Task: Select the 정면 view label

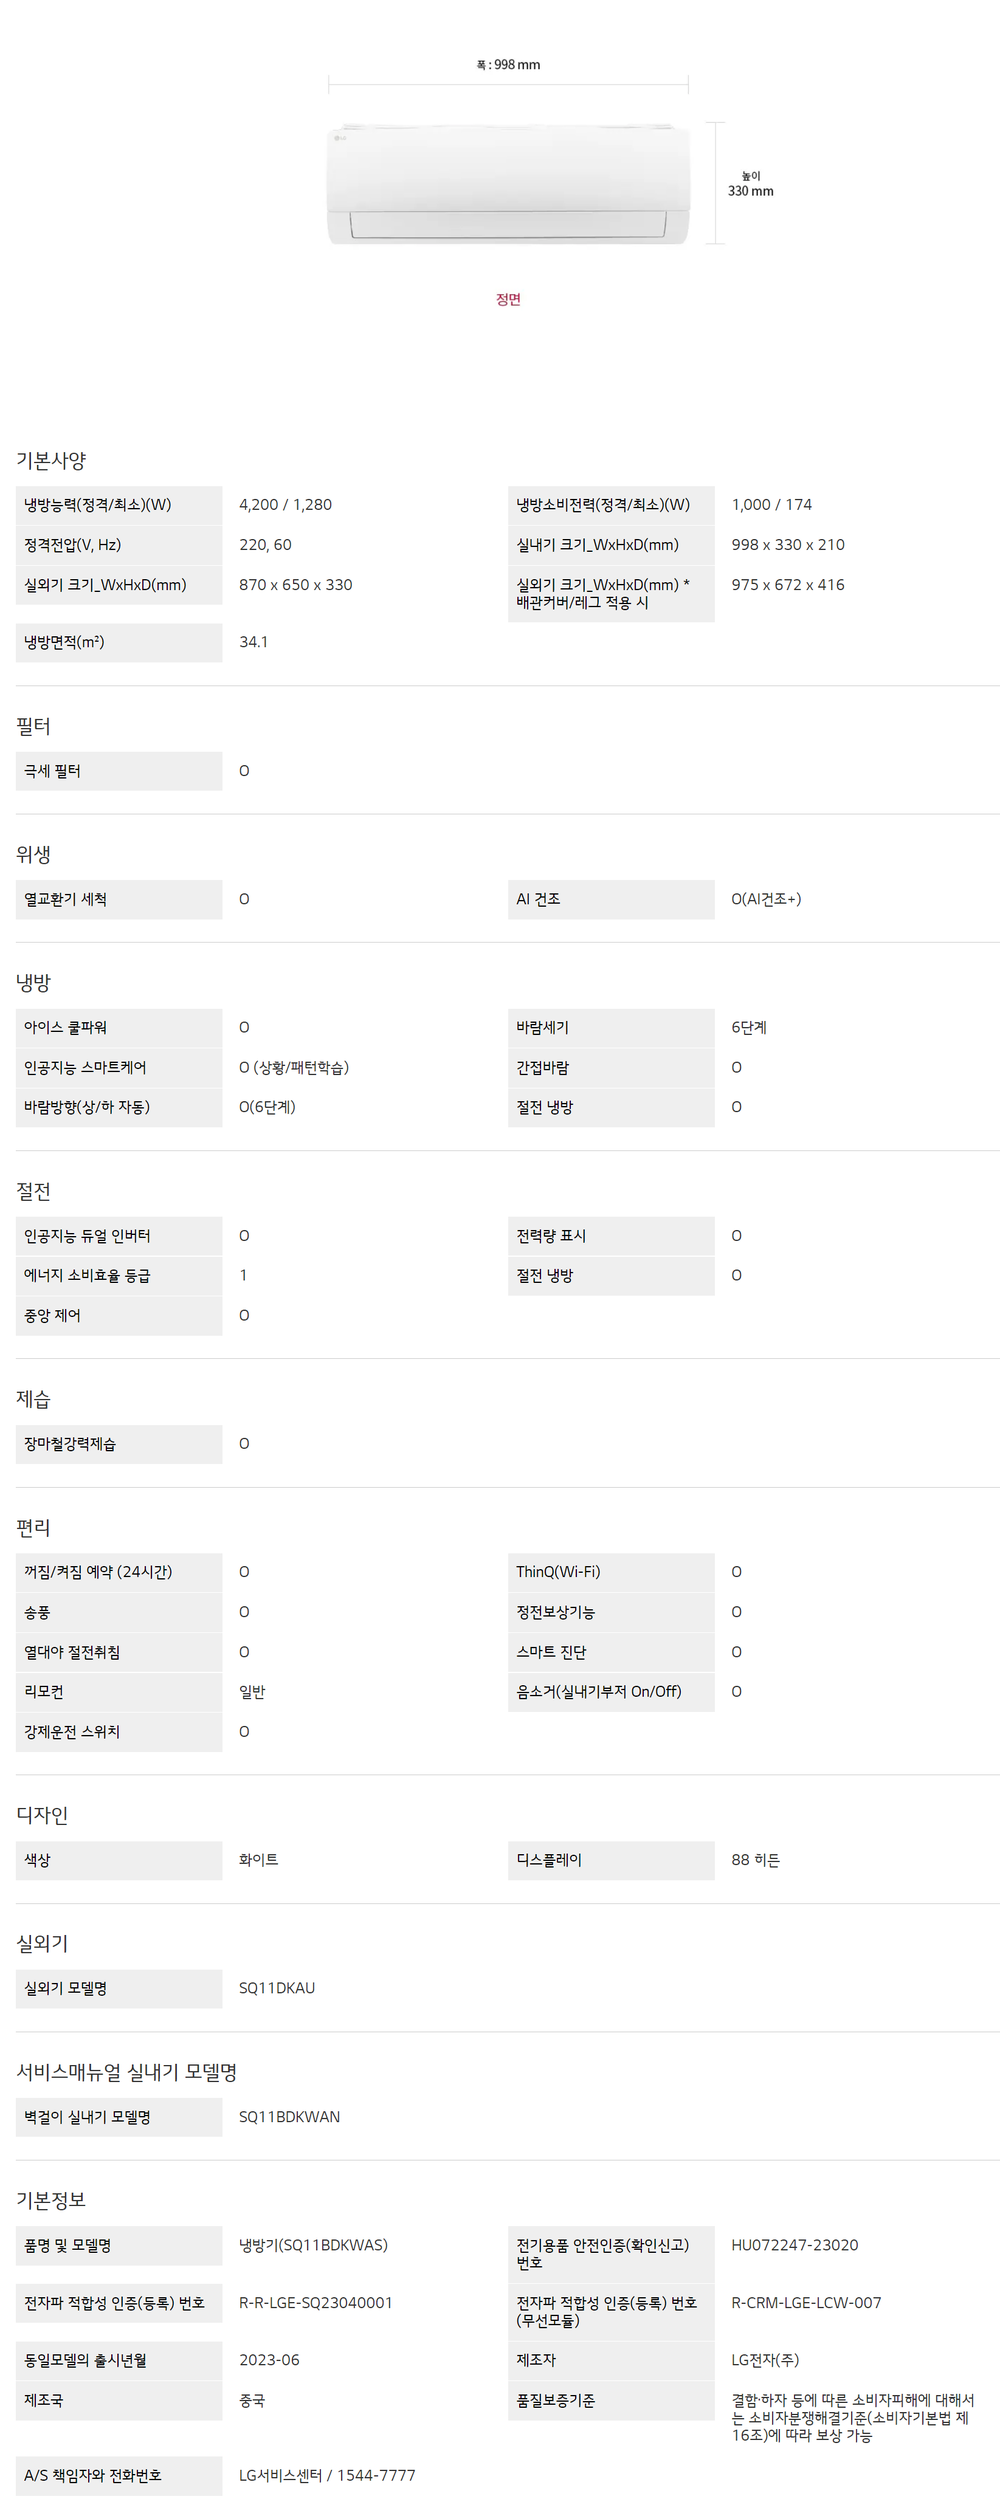Action: (508, 299)
